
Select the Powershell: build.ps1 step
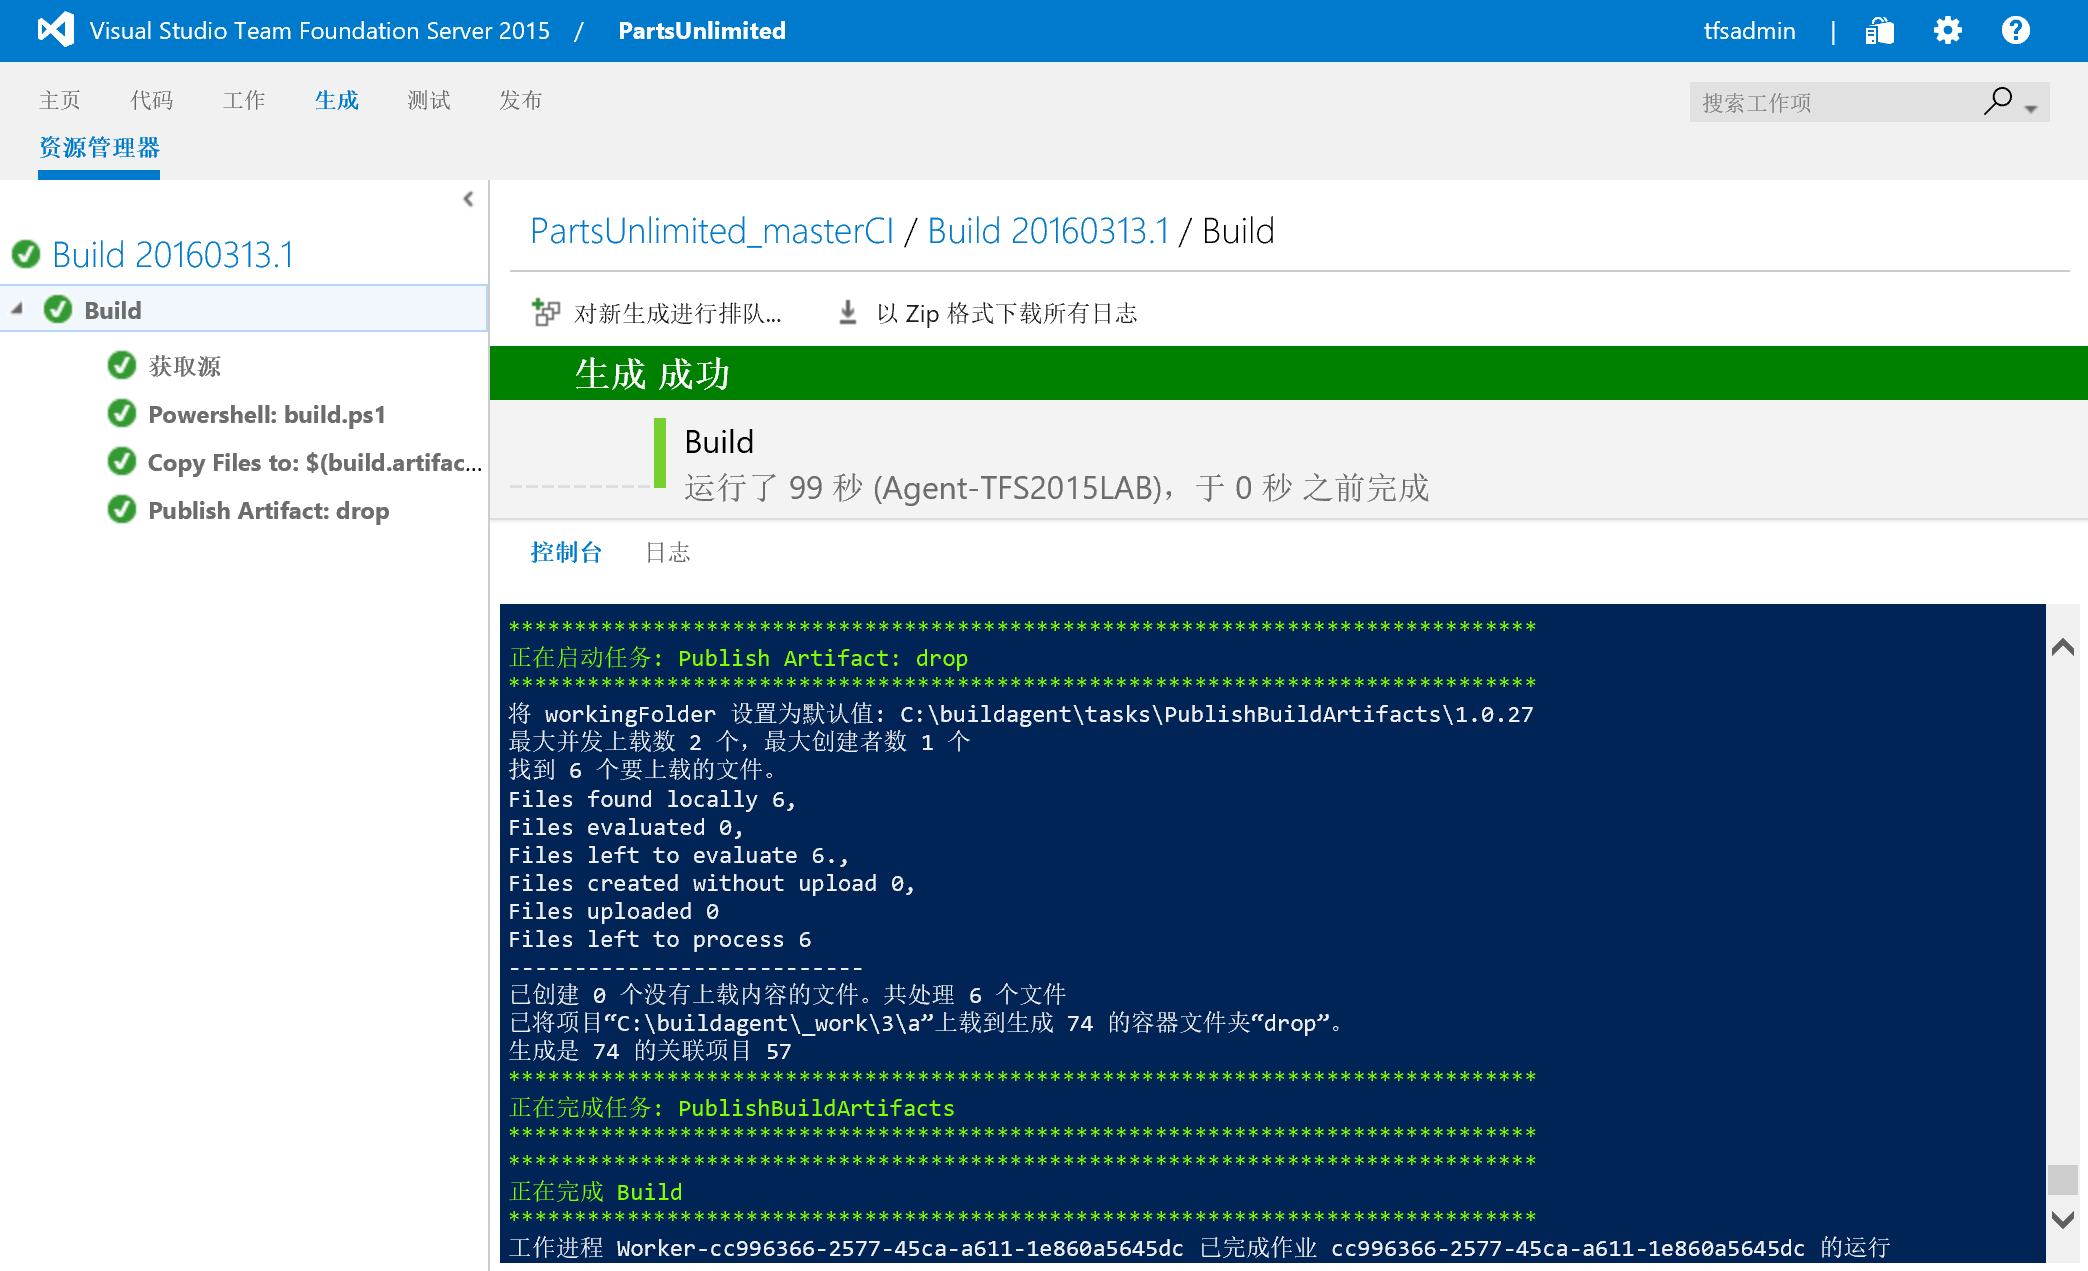[x=267, y=414]
